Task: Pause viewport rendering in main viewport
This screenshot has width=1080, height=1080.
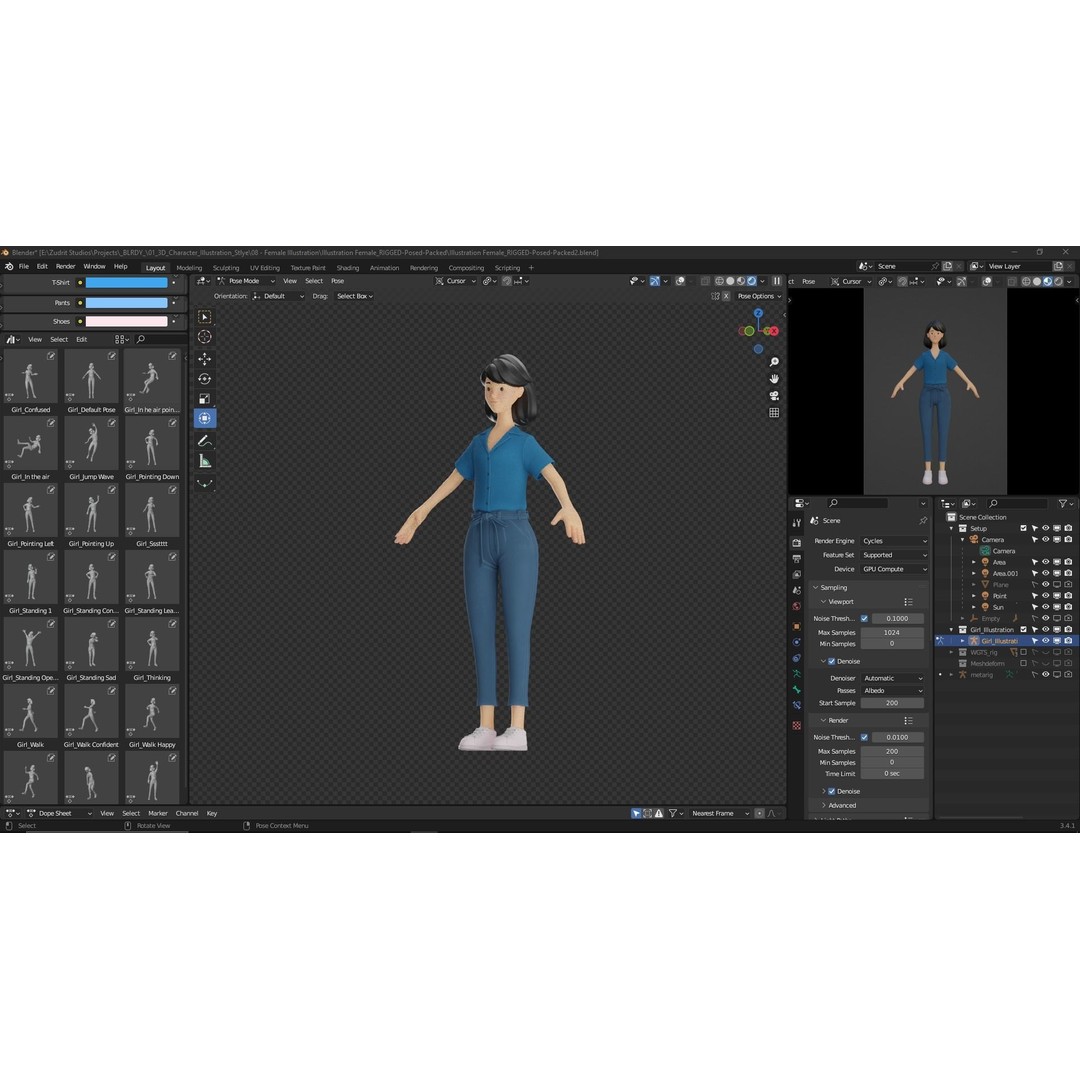Action: (x=776, y=281)
